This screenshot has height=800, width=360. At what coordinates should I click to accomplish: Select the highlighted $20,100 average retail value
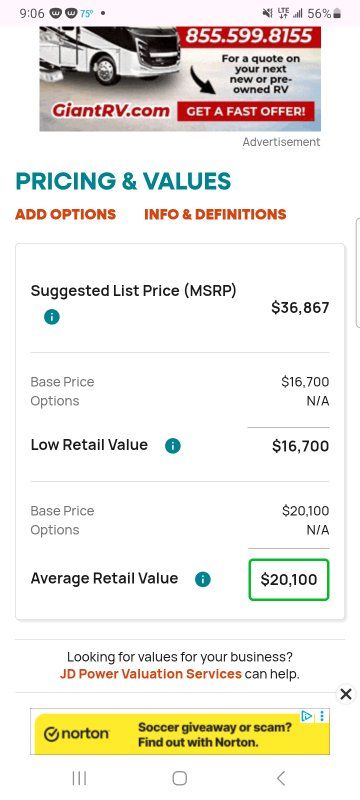tap(289, 580)
